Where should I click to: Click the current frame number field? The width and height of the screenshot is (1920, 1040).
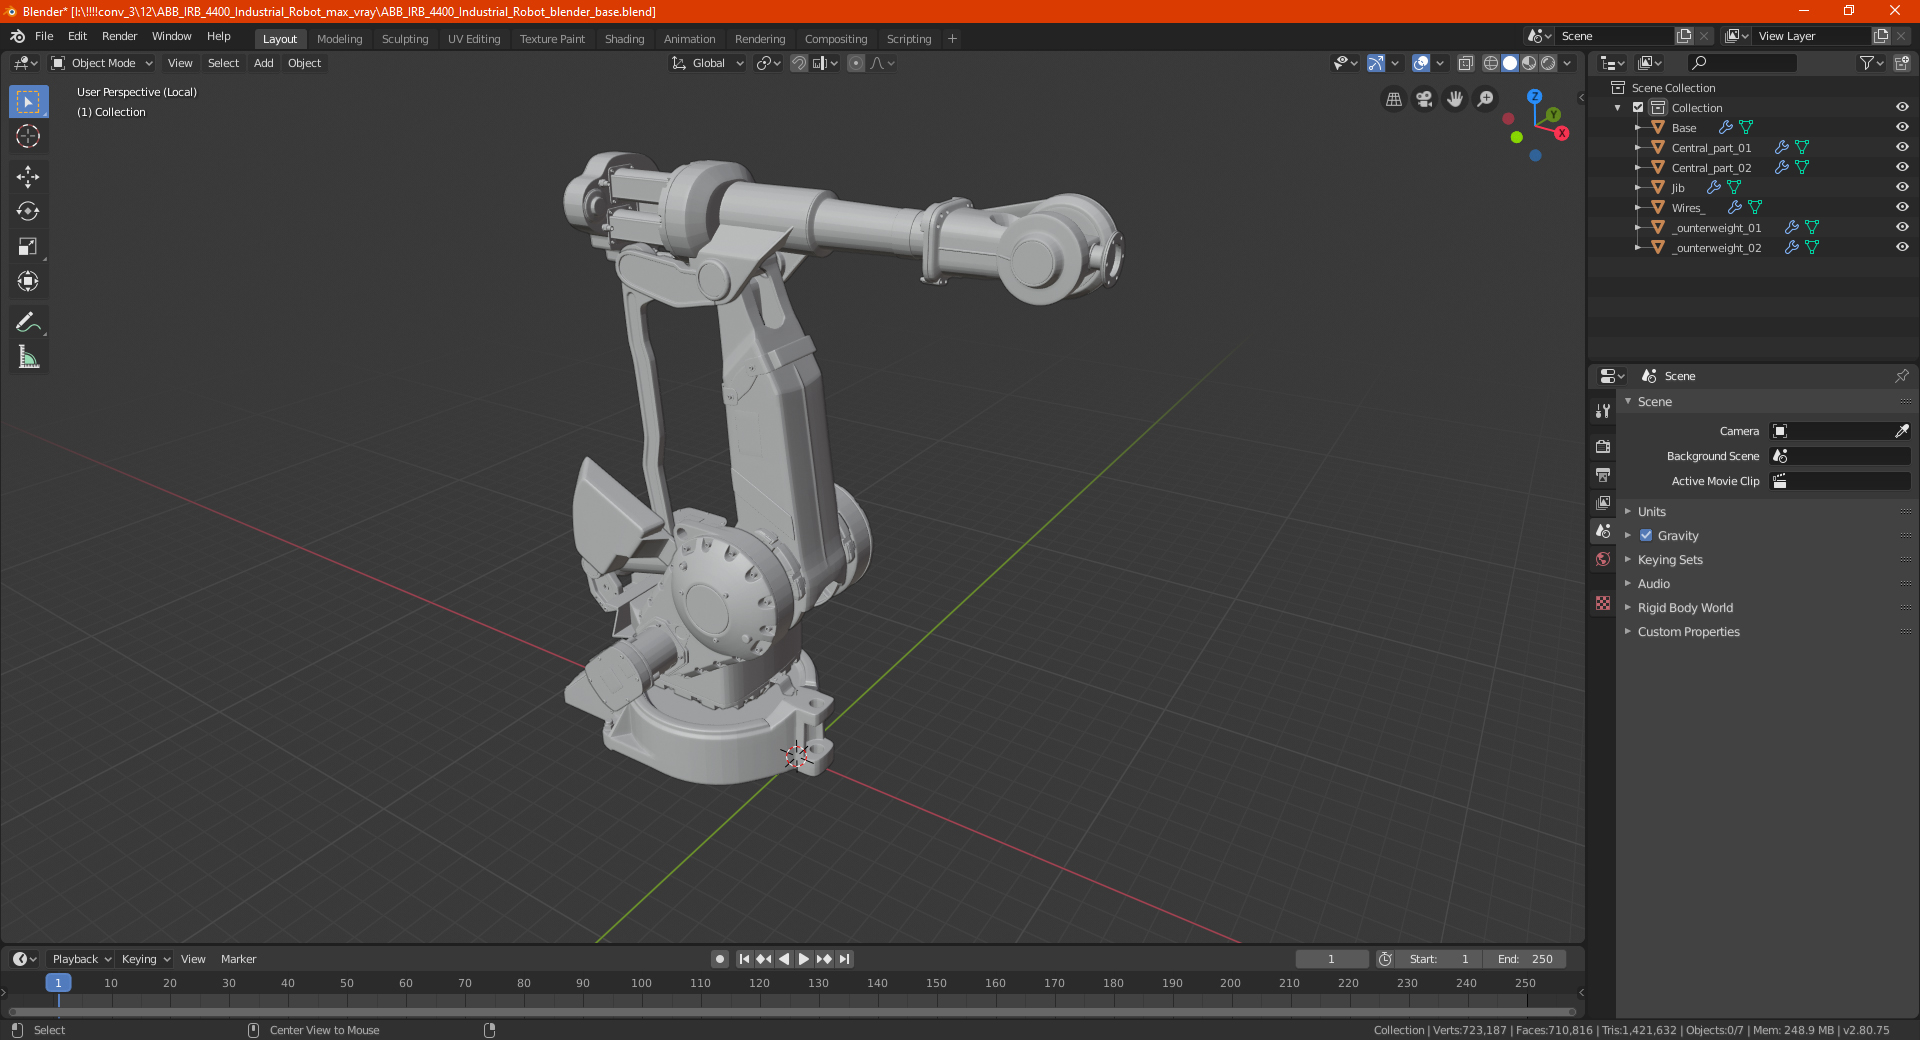click(1331, 959)
